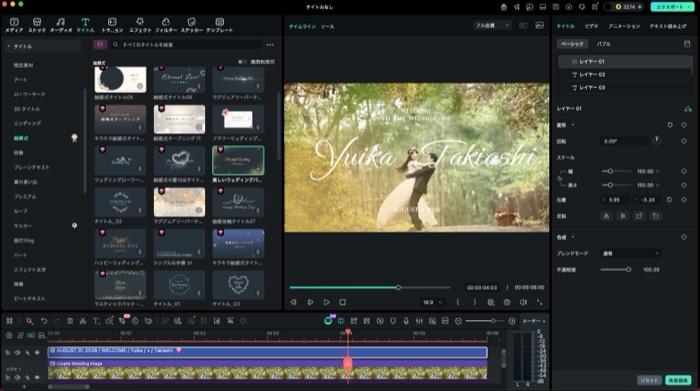Click the speed timer icon in timeline toolbar
This screenshot has height=391, width=700.
pos(135,321)
